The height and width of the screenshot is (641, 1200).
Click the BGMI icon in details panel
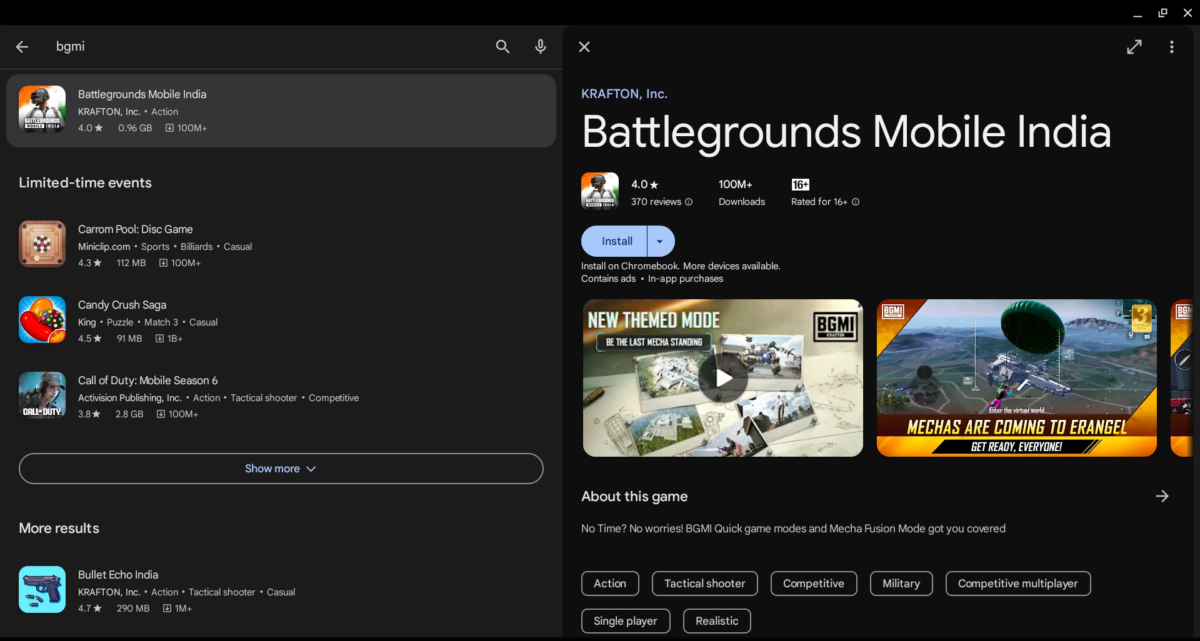pos(600,191)
